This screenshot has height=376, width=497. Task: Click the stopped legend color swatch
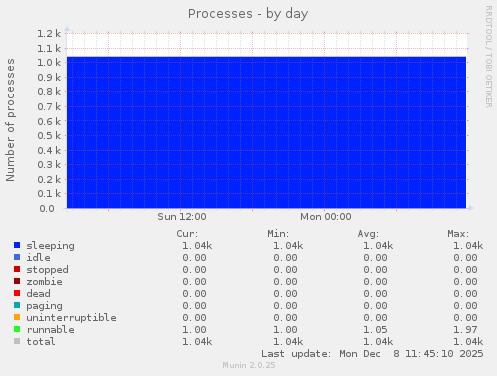(x=17, y=269)
